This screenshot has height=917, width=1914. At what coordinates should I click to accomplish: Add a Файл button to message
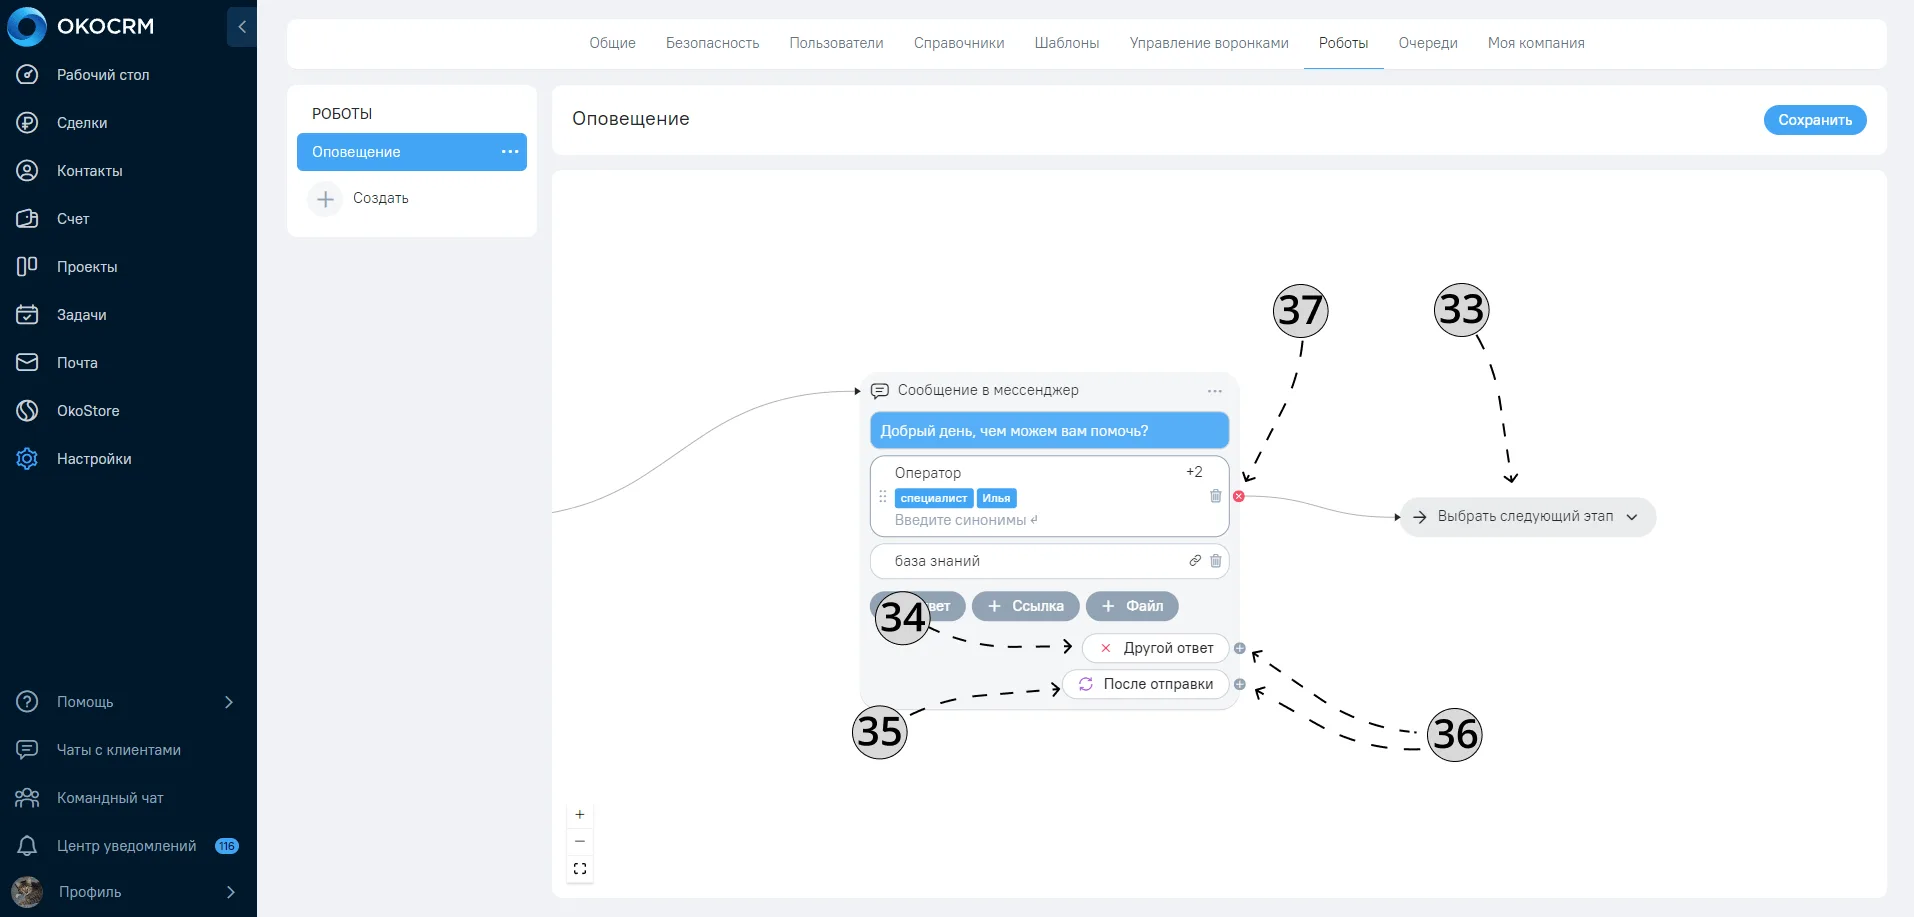tap(1132, 606)
